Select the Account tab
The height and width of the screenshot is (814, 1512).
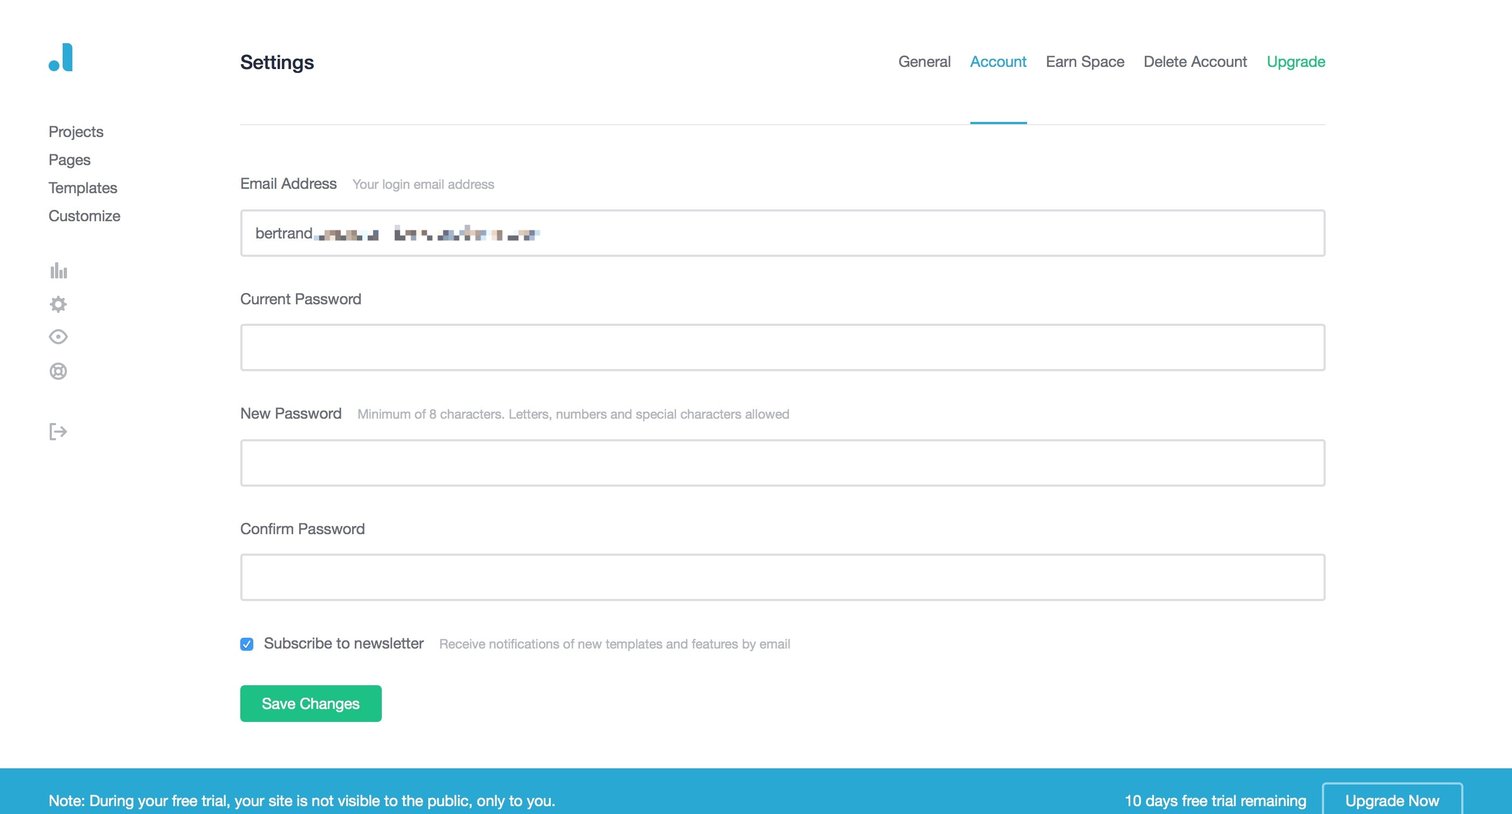click(998, 62)
